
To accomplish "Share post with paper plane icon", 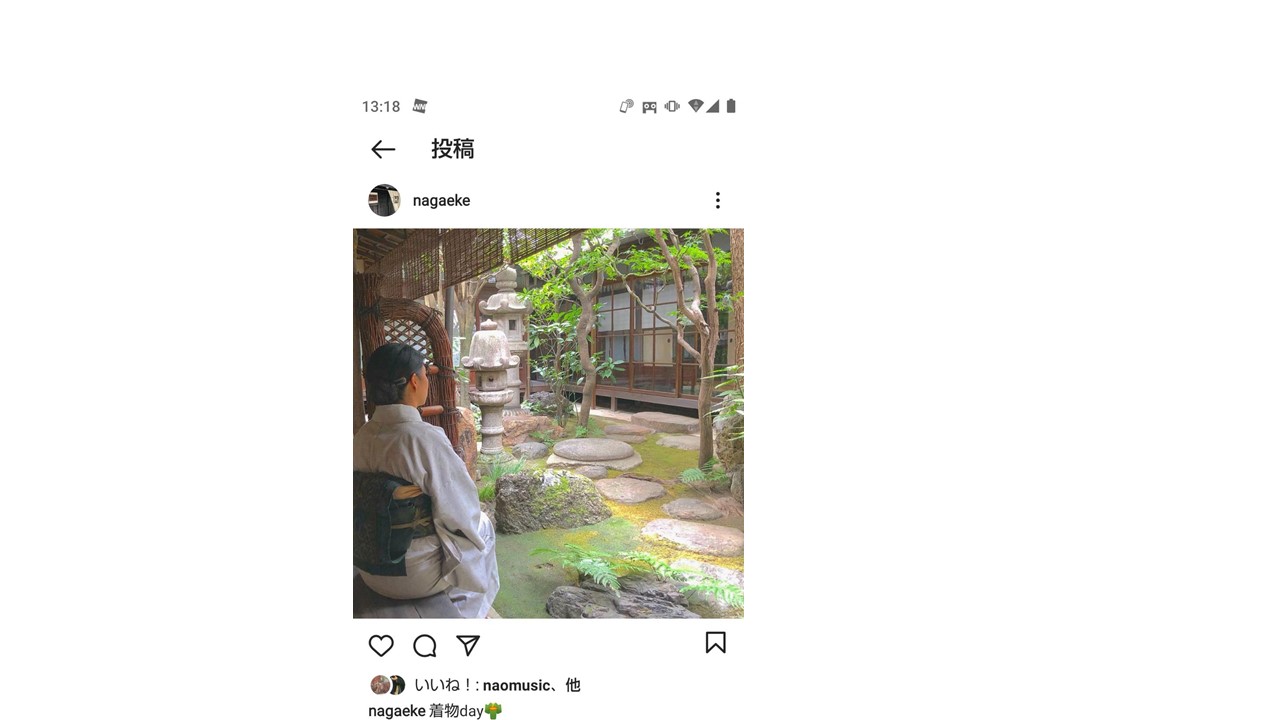I will (x=468, y=646).
